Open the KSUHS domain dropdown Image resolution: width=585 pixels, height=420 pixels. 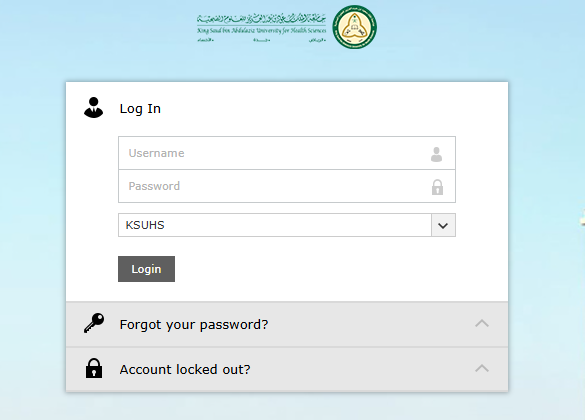pyautogui.click(x=287, y=225)
